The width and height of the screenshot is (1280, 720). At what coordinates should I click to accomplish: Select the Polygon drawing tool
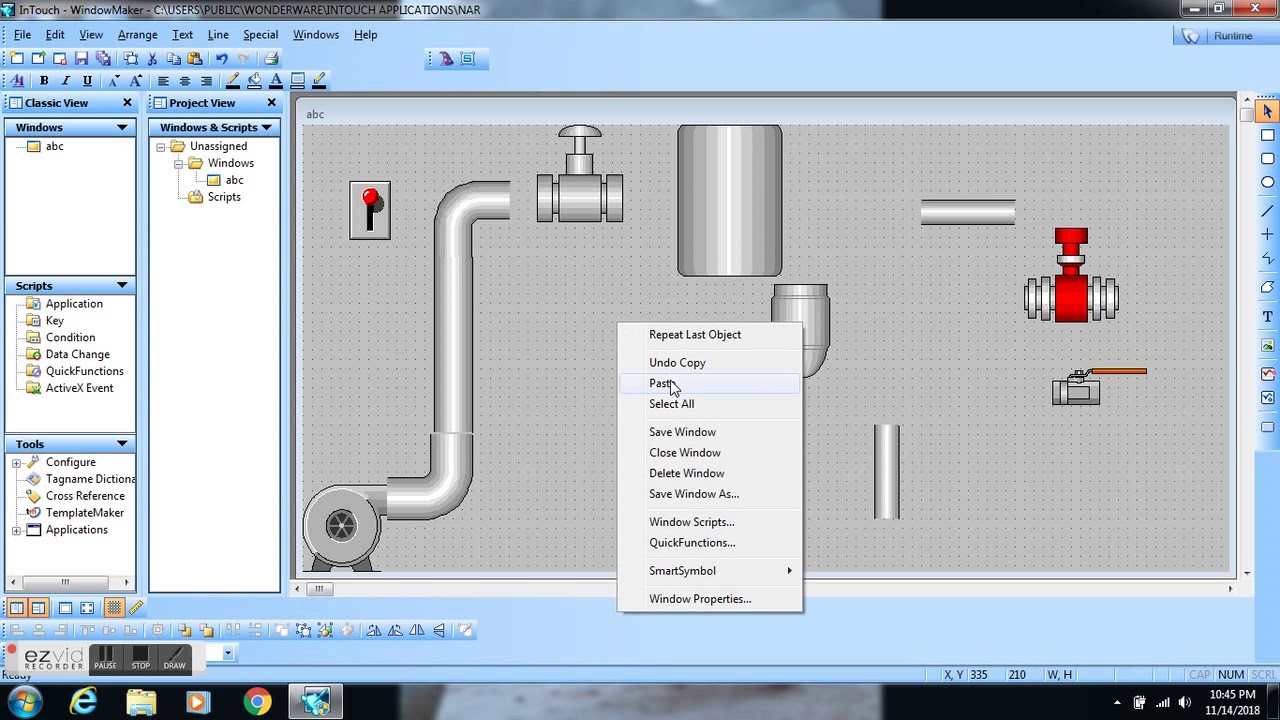(1267, 287)
